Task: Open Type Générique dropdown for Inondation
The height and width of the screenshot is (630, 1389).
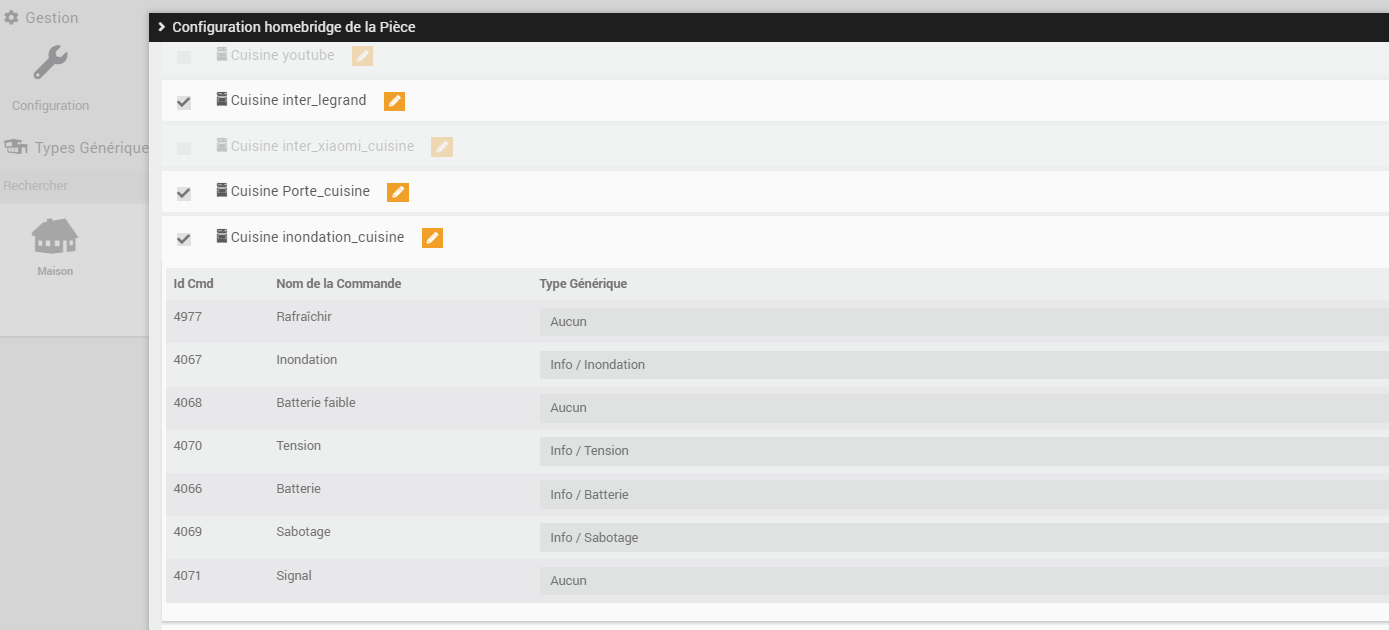Action: click(x=964, y=365)
